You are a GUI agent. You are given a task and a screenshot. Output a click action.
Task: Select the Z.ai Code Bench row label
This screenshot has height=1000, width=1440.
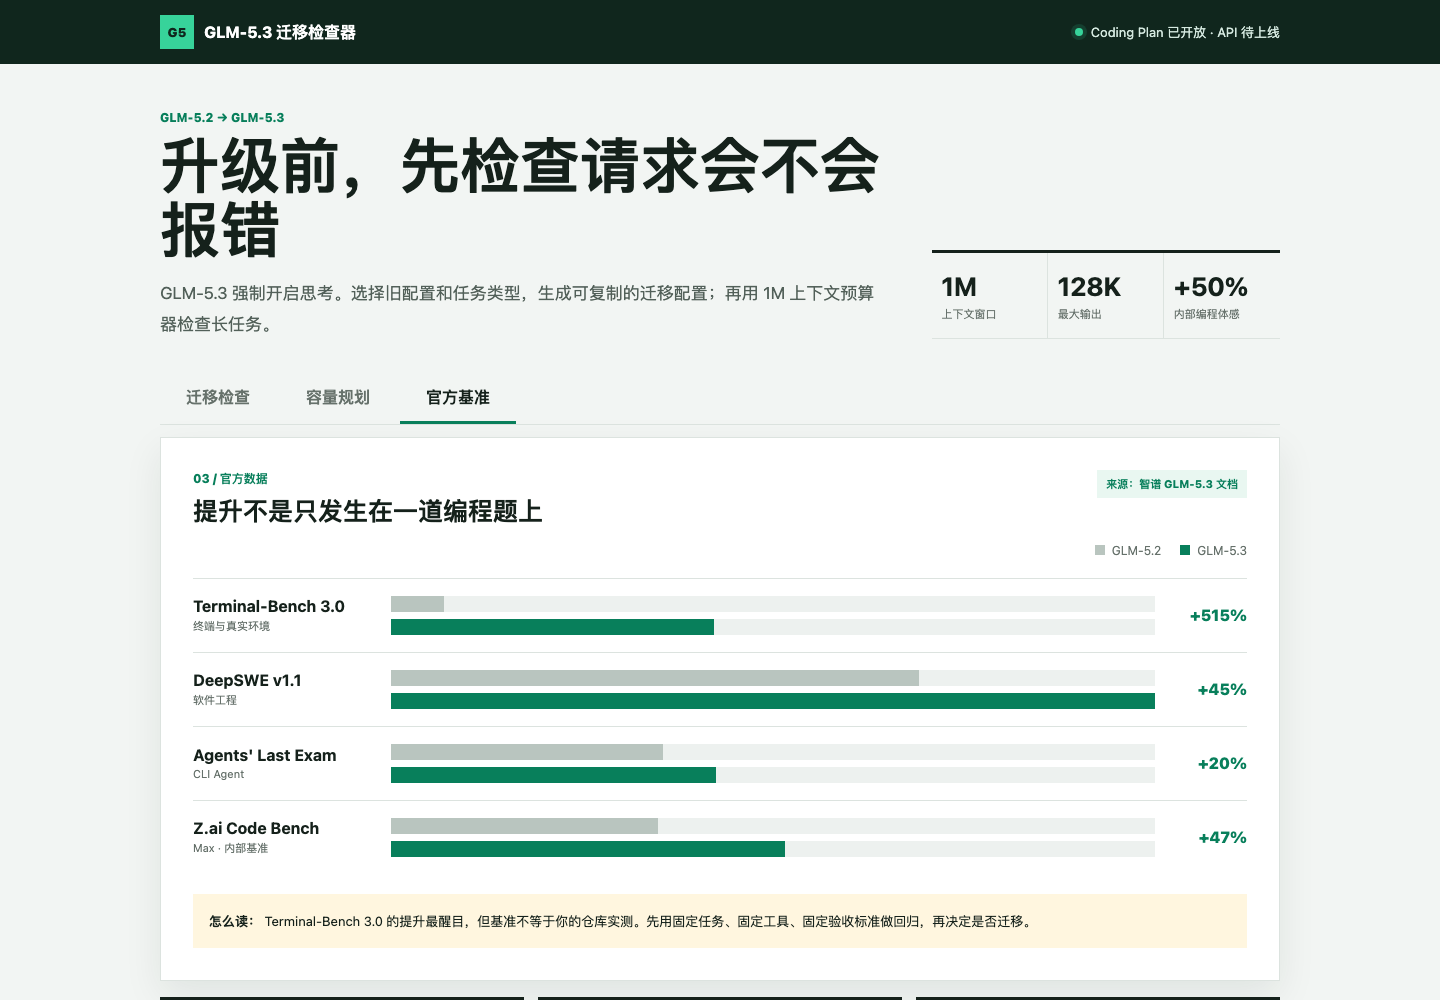tap(256, 828)
